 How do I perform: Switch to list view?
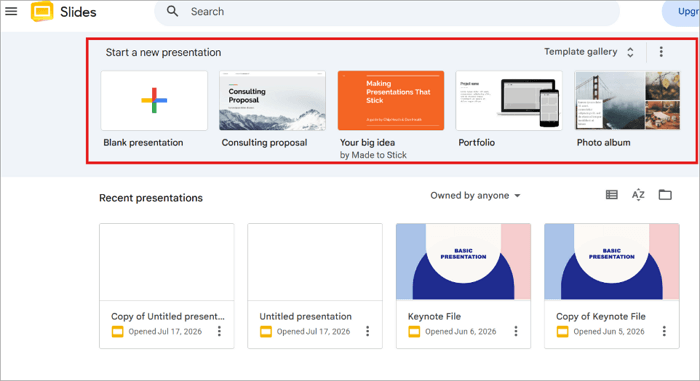pyautogui.click(x=612, y=195)
